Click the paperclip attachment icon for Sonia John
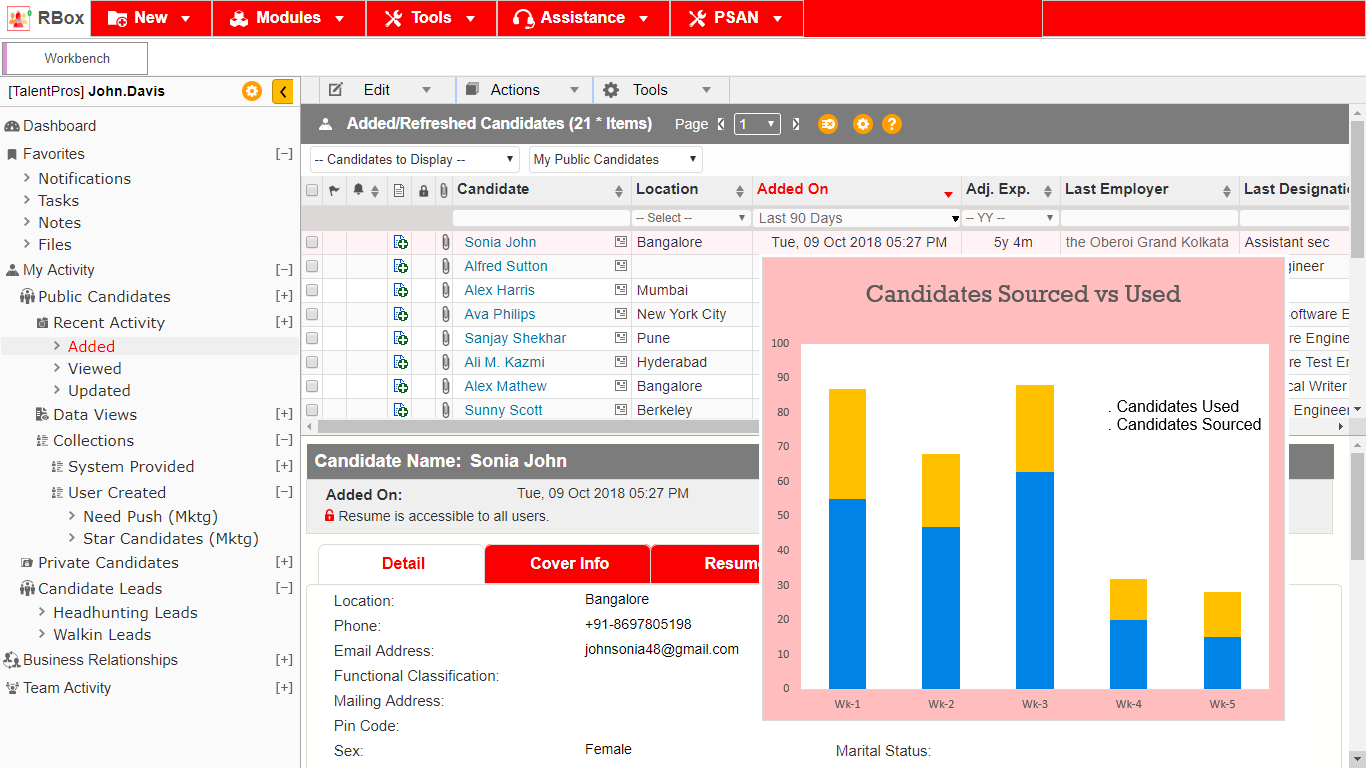 [444, 242]
